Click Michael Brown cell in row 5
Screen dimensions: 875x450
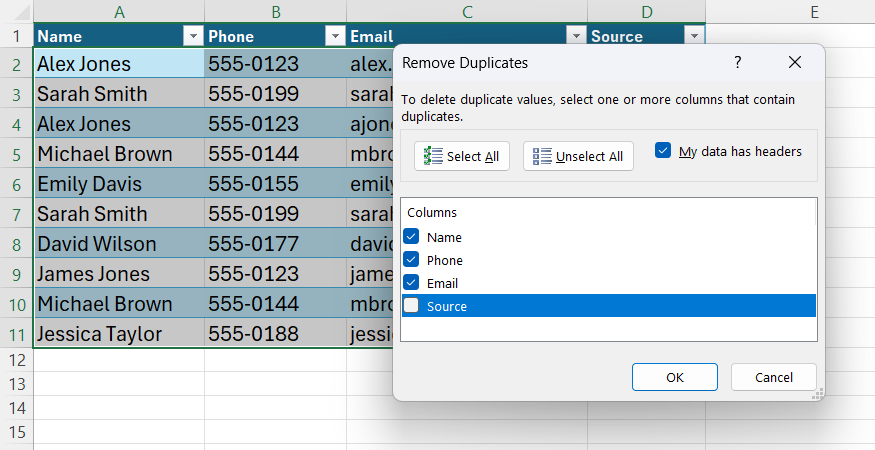point(119,154)
